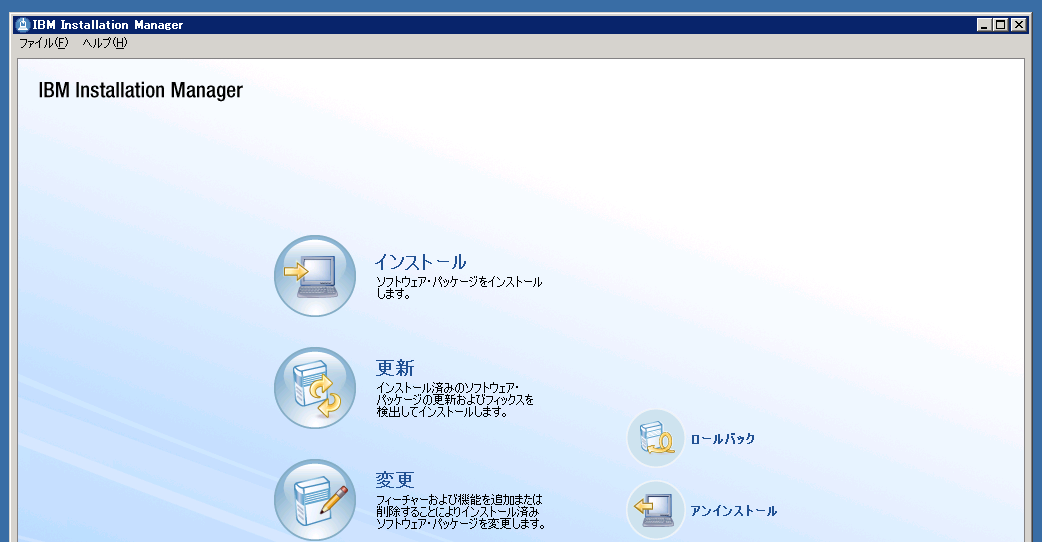Maximize the IBM Installation Manager window
Screen dimensions: 1042x542
[1001, 25]
